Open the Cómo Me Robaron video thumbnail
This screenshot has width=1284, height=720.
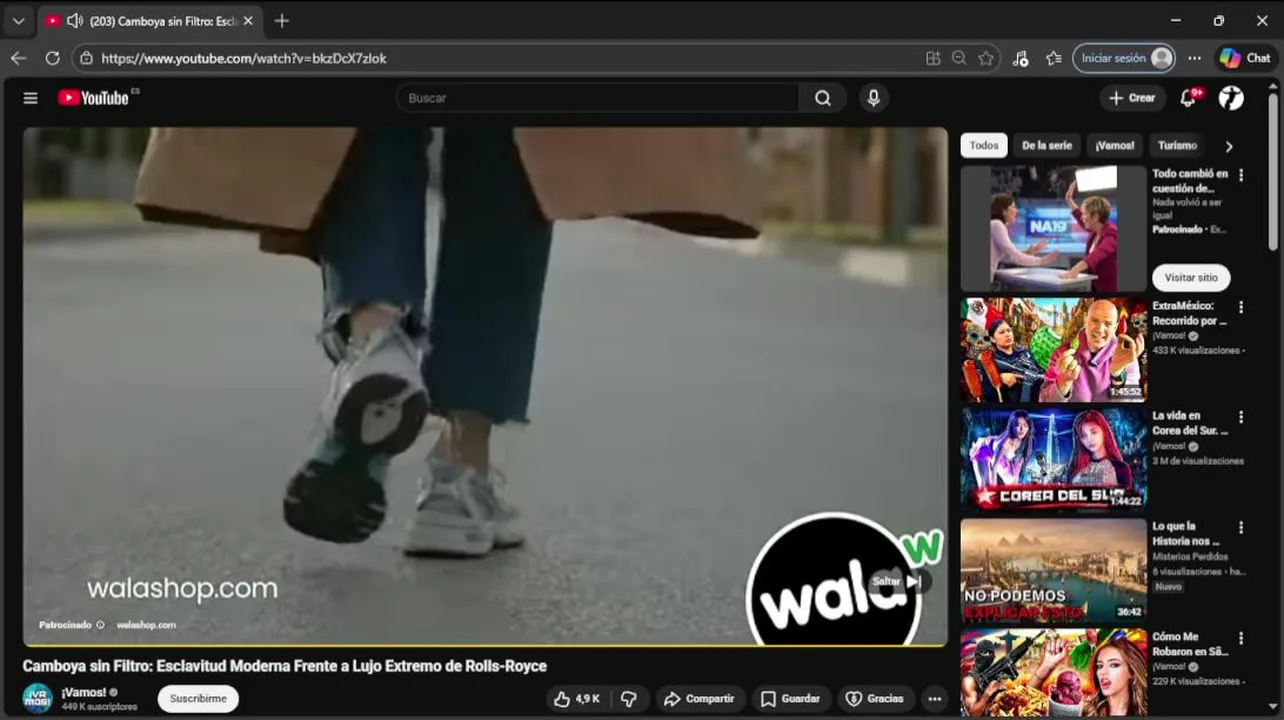pos(1053,672)
